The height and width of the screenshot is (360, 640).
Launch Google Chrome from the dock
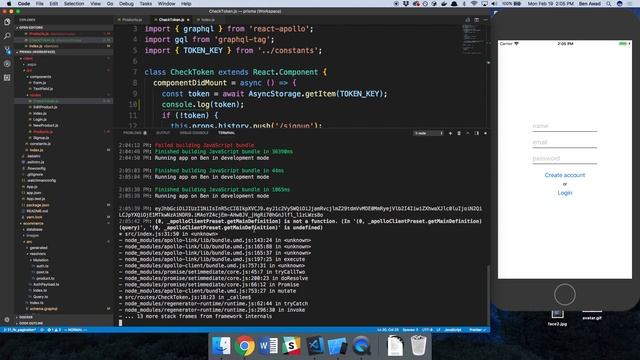tap(244, 346)
